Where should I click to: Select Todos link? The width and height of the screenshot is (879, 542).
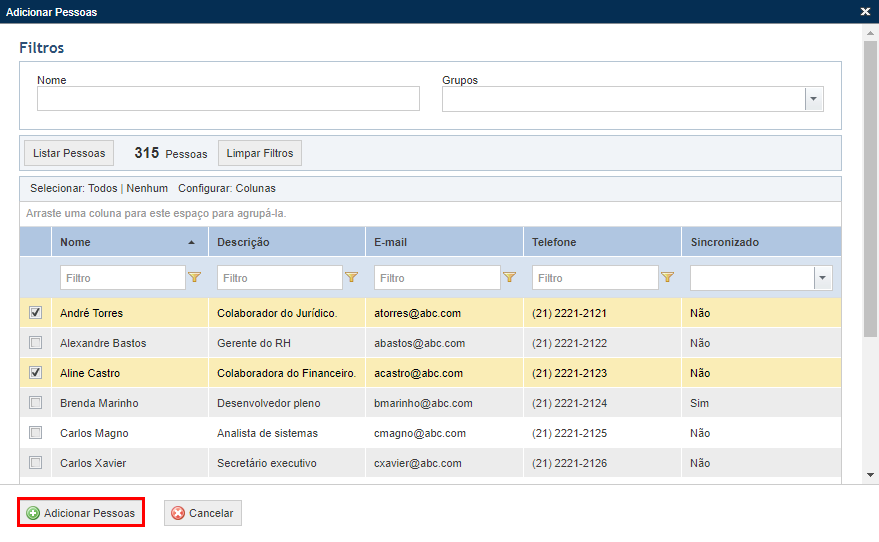pyautogui.click(x=103, y=188)
